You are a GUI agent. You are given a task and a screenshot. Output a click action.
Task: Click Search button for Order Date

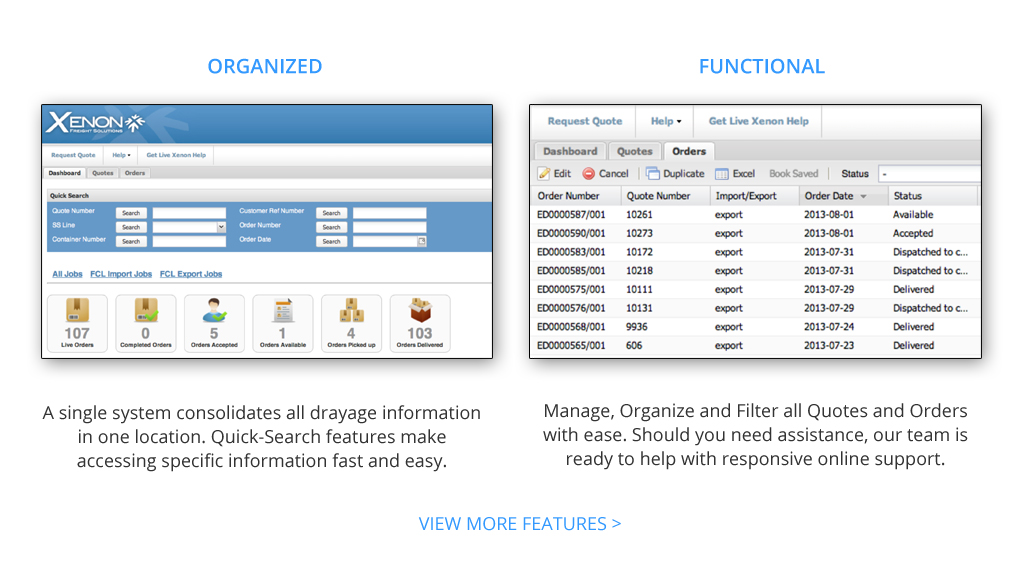331,241
